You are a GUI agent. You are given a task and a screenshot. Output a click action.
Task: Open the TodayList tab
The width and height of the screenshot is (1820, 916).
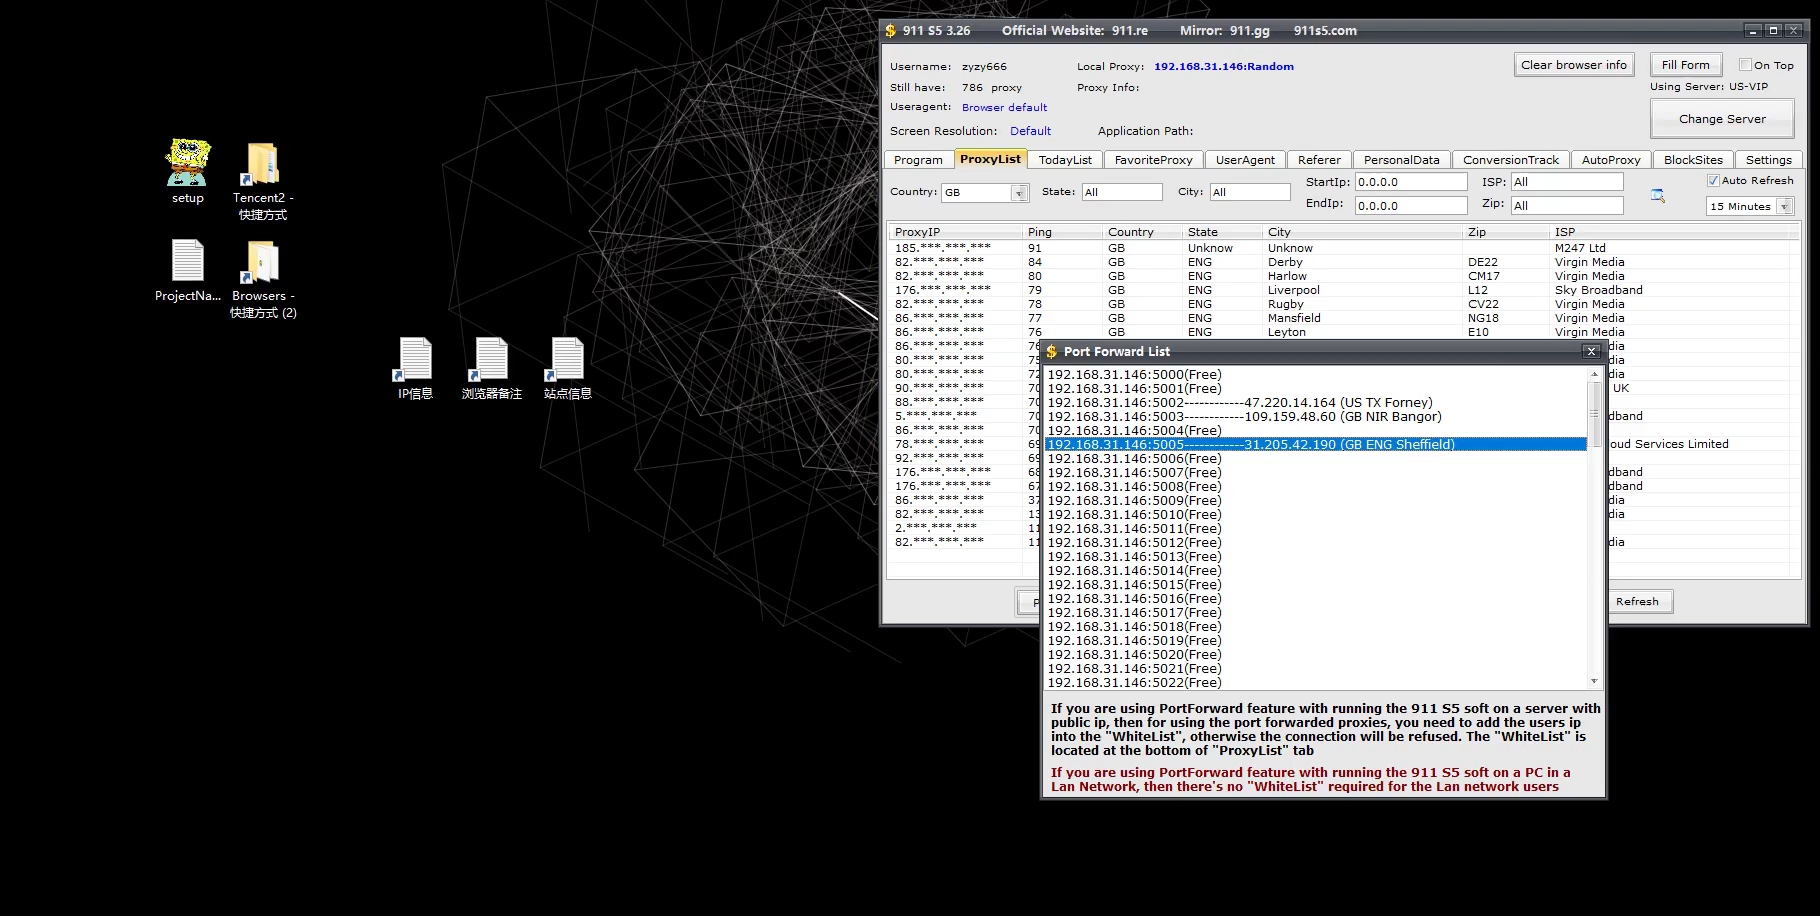click(1065, 160)
